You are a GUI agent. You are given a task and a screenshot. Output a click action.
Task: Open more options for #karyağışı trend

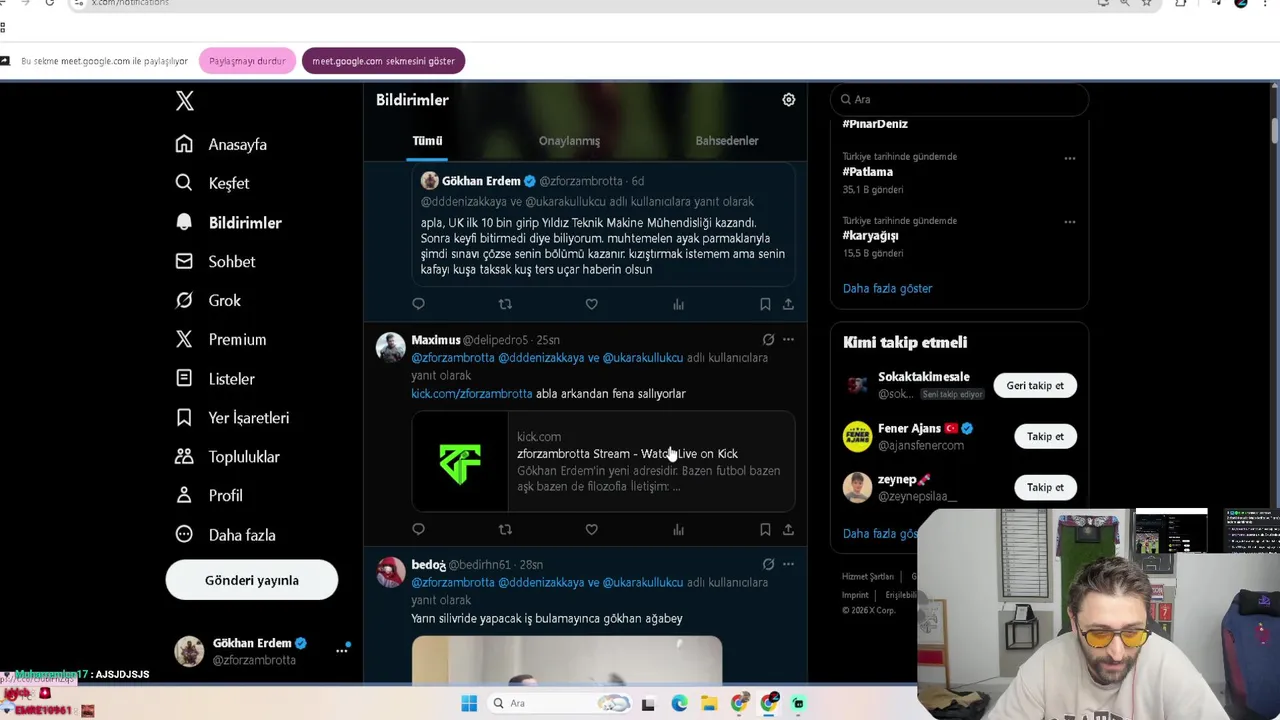coord(1070,222)
